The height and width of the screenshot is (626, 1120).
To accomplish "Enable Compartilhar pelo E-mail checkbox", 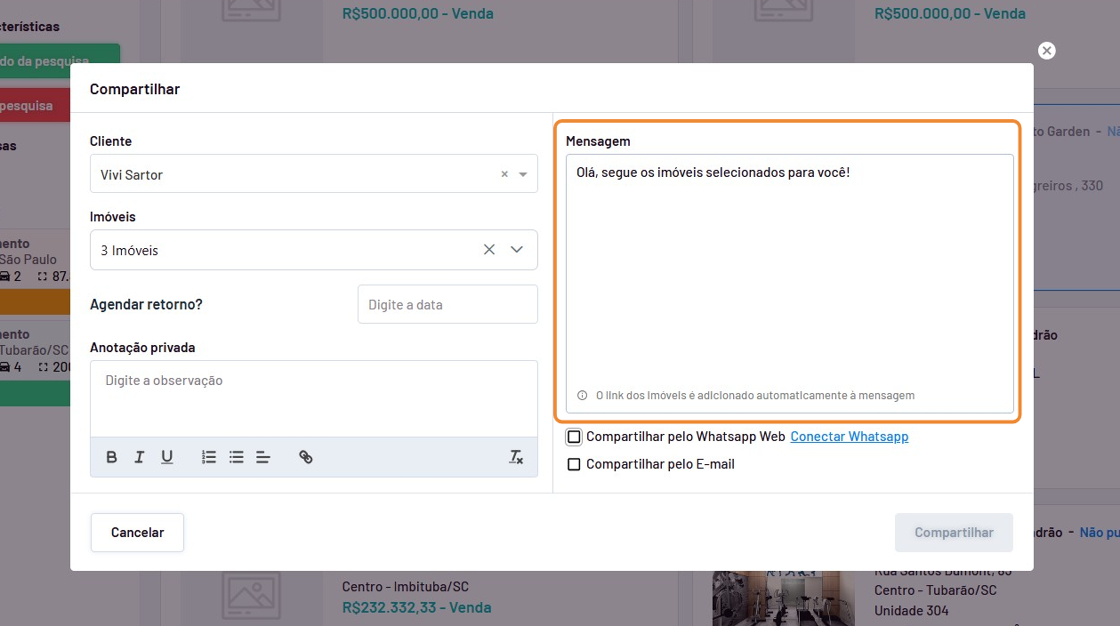I will coord(574,465).
